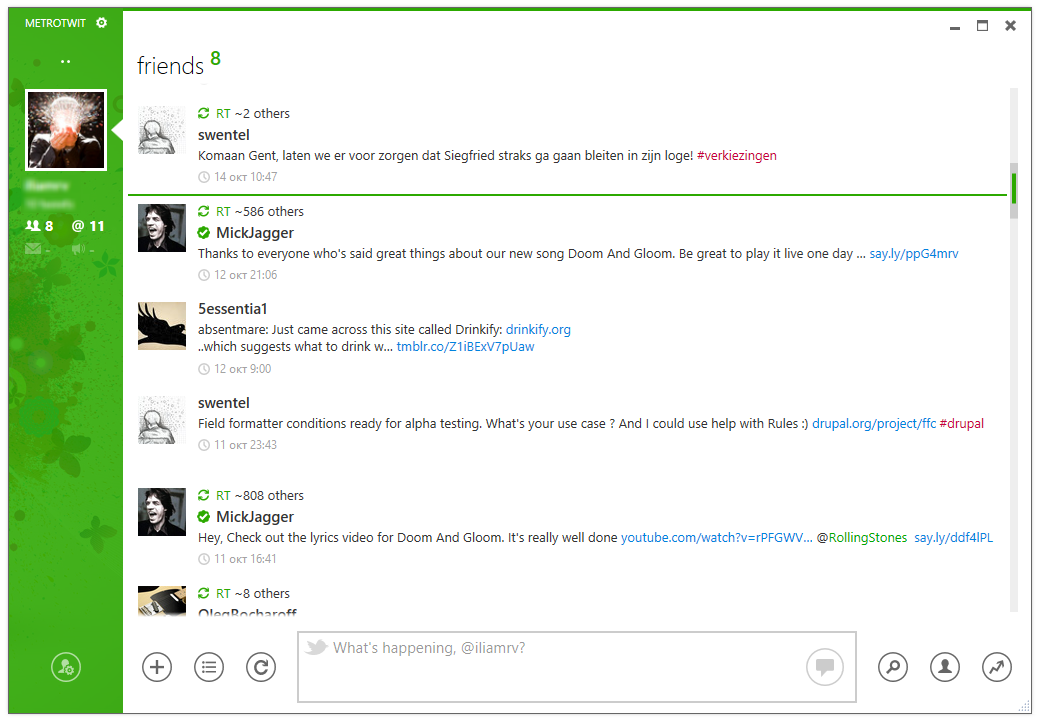Open MickJagger's avatar on Doom And Gloom tweet
This screenshot has height=727, width=1041.
coord(162,228)
